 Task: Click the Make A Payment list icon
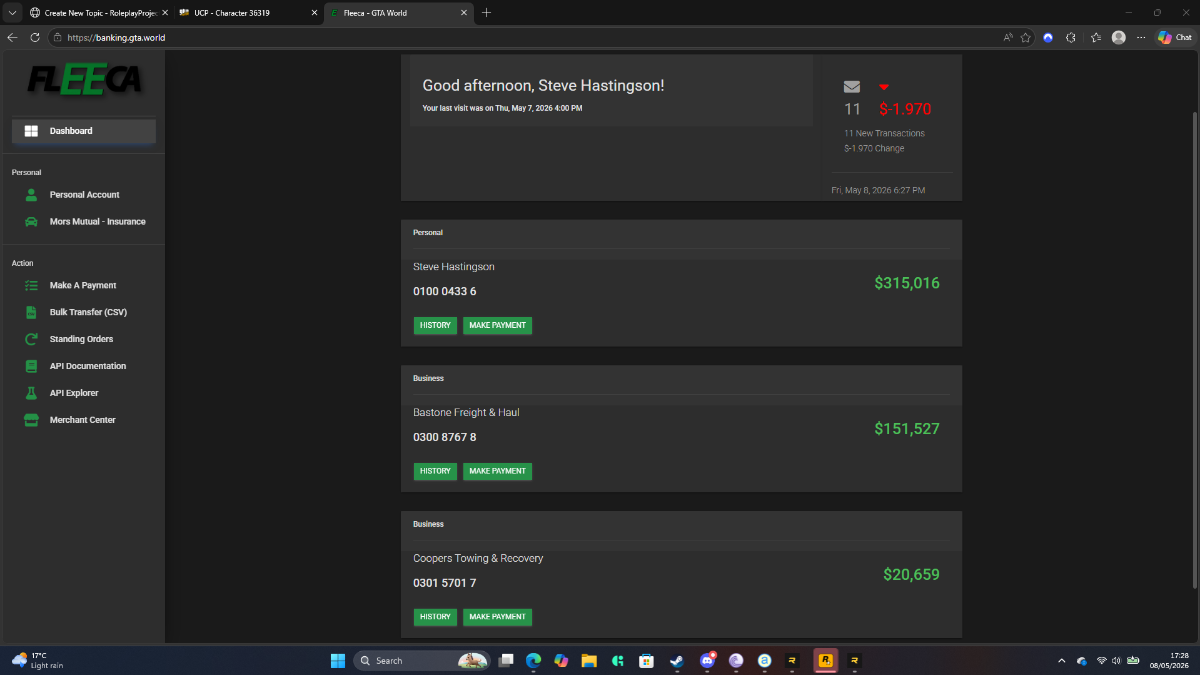click(x=31, y=286)
